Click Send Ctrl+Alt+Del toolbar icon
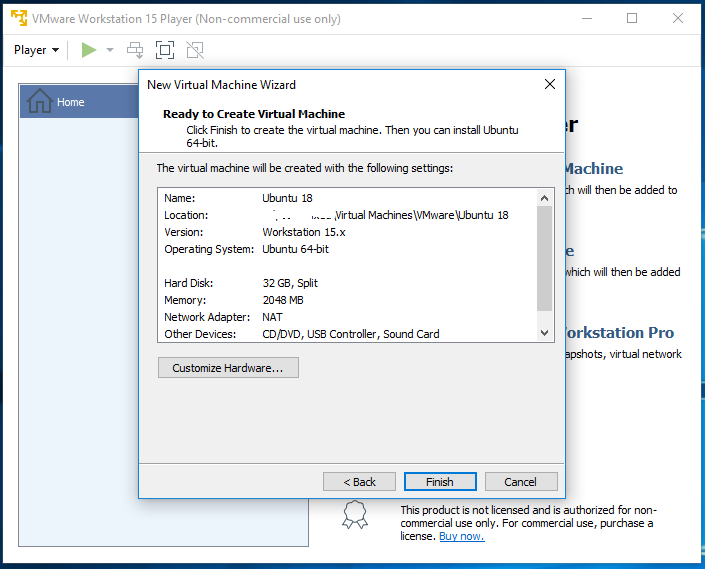Image resolution: width=705 pixels, height=569 pixels. pos(135,50)
